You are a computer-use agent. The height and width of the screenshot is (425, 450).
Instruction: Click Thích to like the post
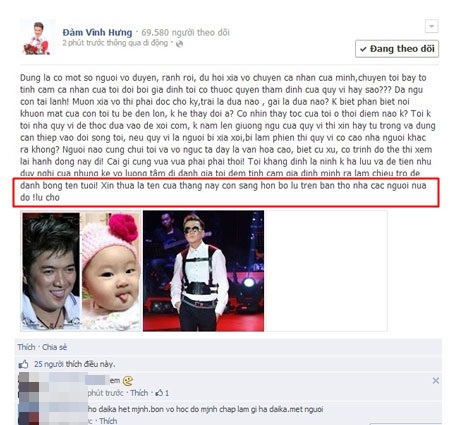click(x=26, y=347)
